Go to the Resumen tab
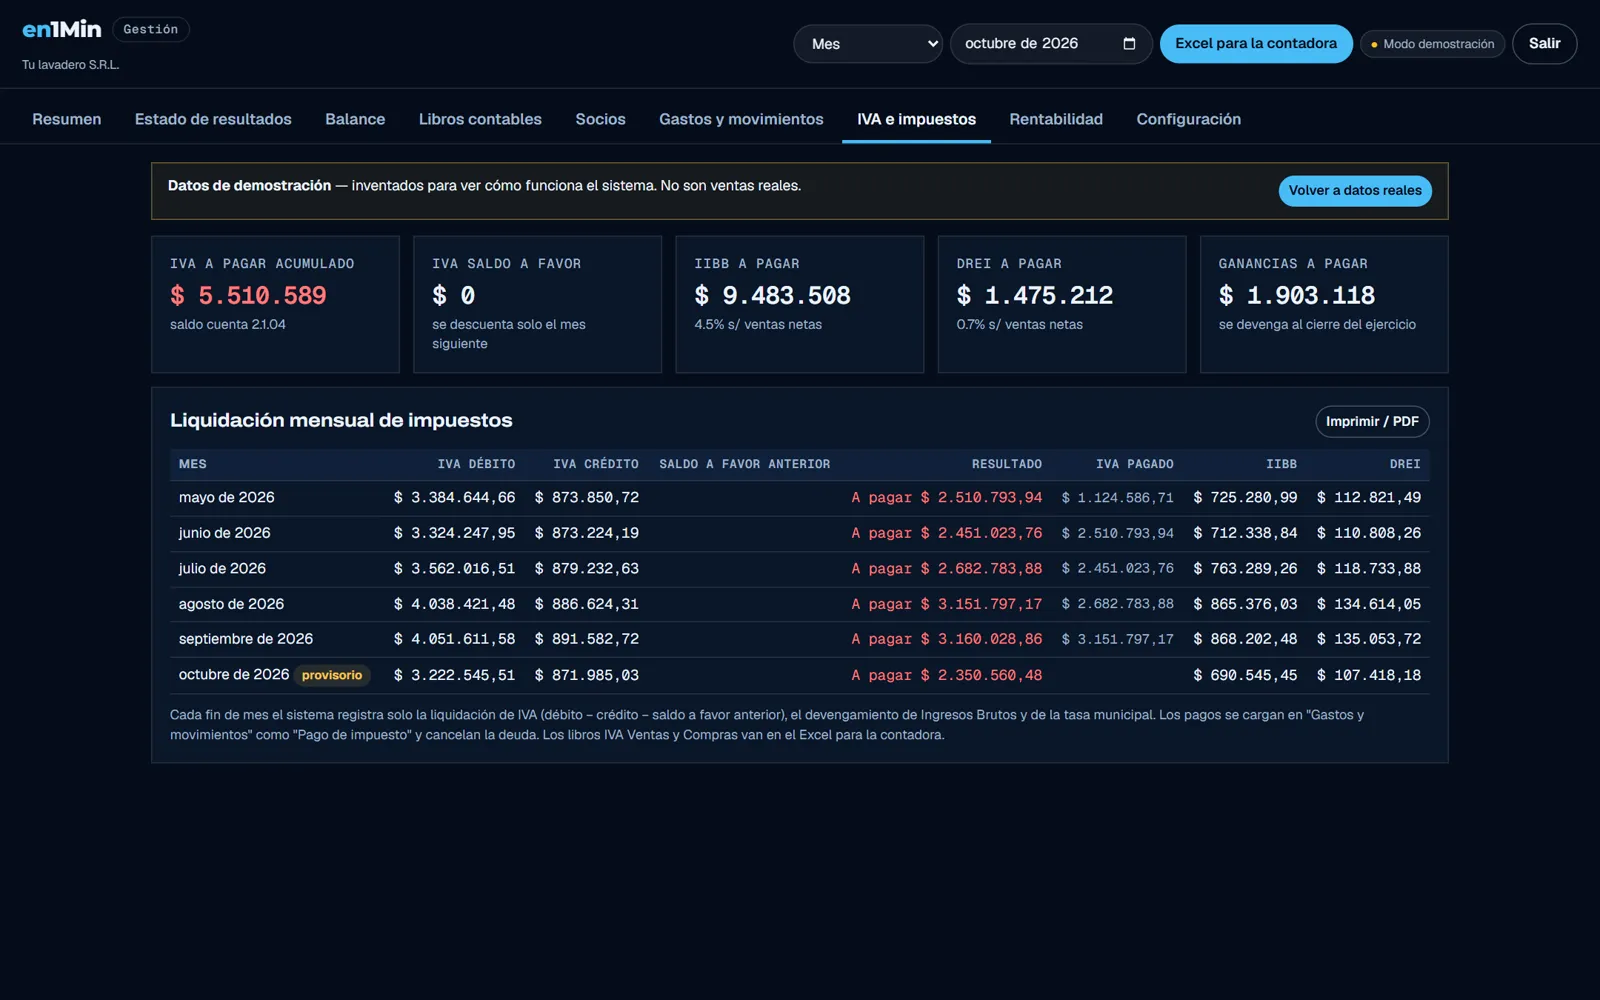 [x=67, y=119]
